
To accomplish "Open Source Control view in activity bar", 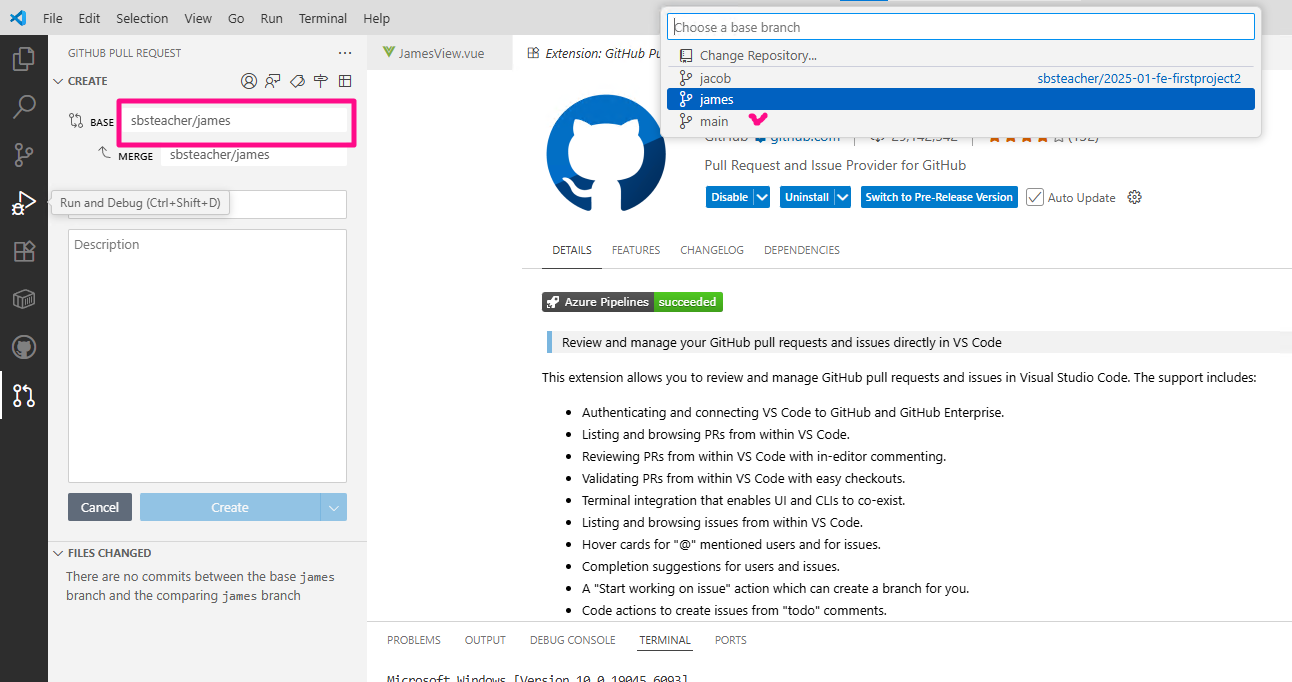I will (24, 155).
